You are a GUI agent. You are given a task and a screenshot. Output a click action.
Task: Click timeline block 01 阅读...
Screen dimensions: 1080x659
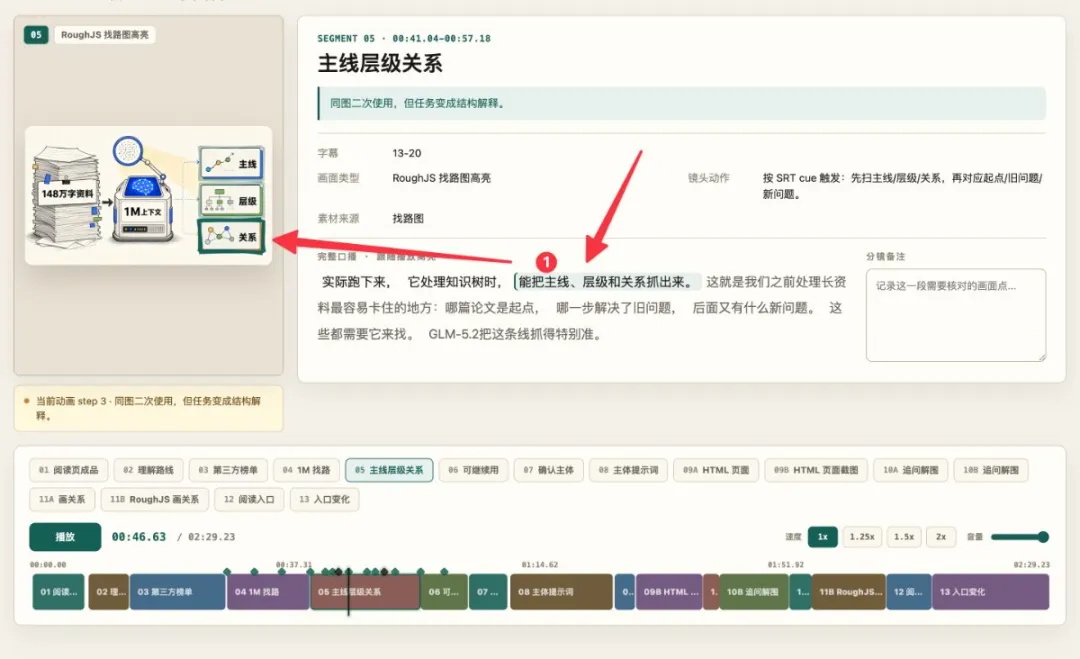point(59,592)
